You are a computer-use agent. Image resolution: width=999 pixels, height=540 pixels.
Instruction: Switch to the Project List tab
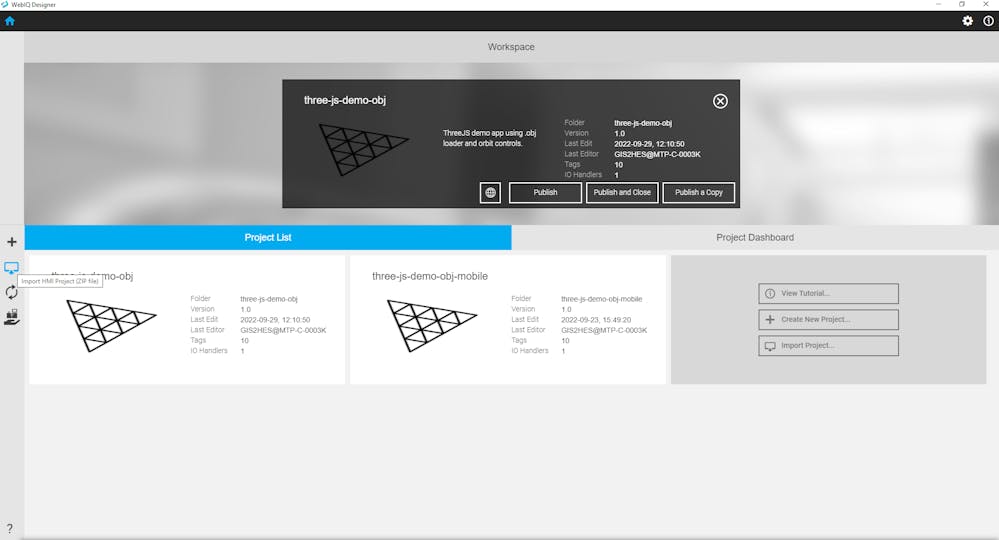click(268, 238)
